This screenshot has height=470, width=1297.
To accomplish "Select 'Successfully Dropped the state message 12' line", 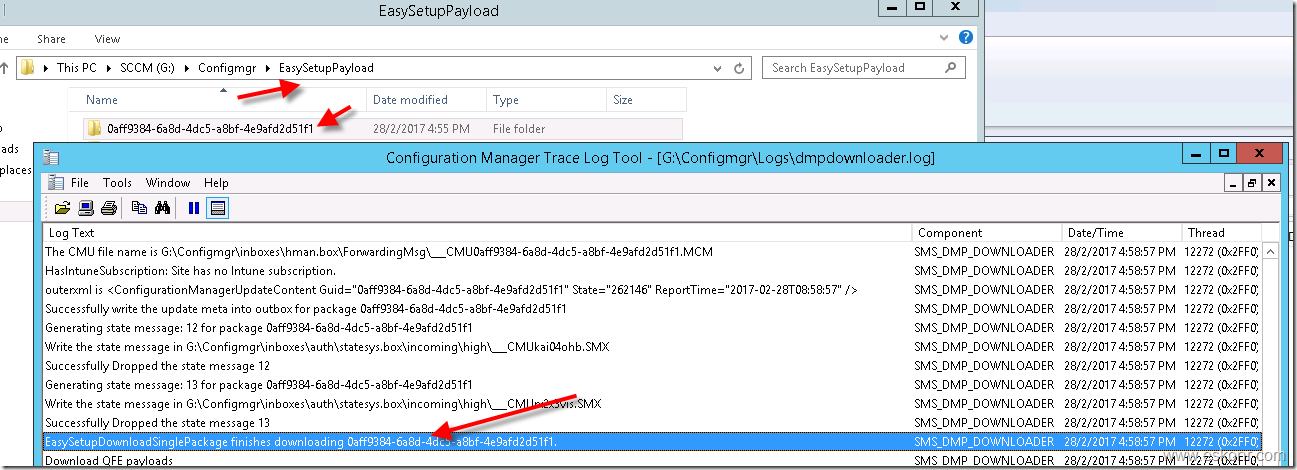I will tap(652, 366).
